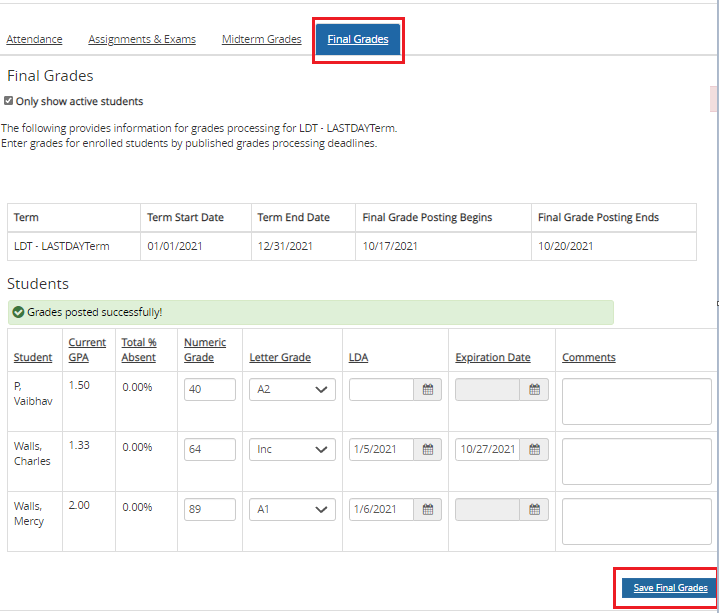This screenshot has width=719, height=613.
Task: Sort table by Student column header
Action: coord(33,358)
